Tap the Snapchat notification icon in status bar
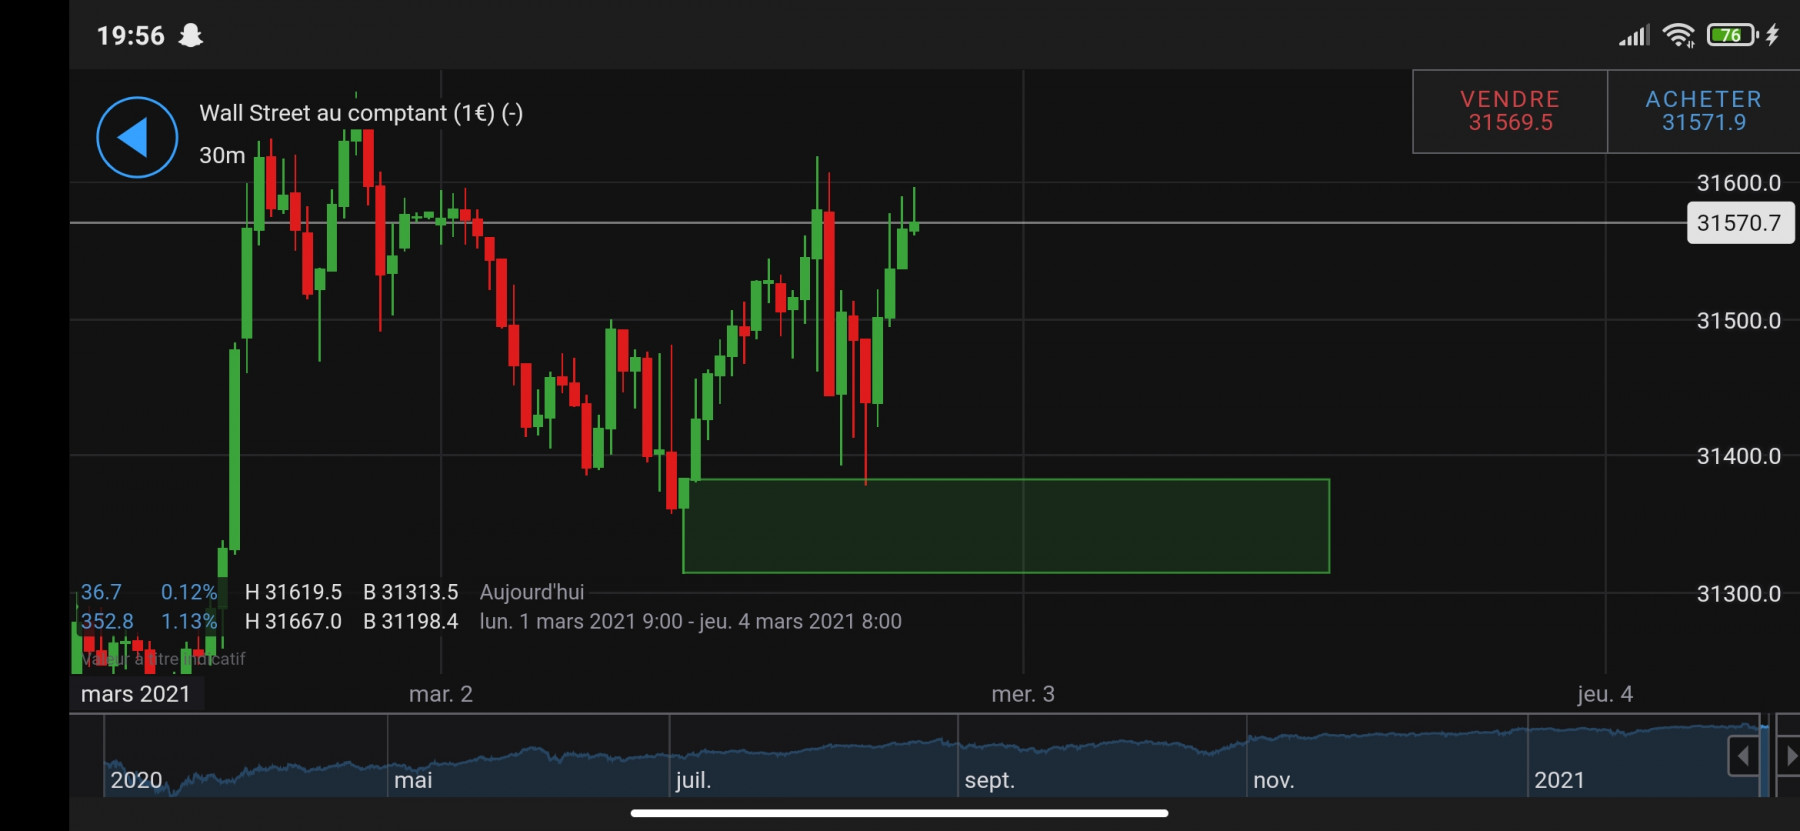This screenshot has width=1800, height=831. click(x=190, y=36)
